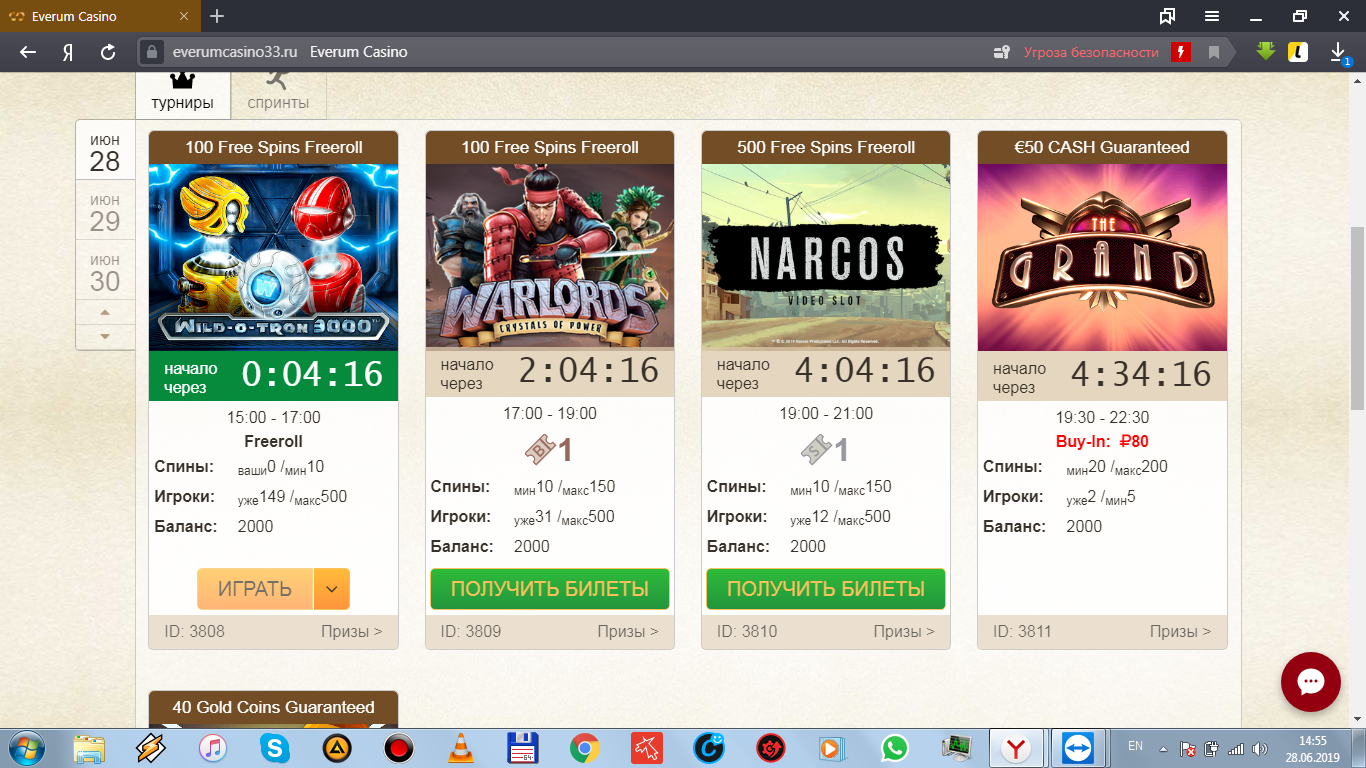Screen dimensions: 1366x768
Task: Open Призы for tournament ID 3810
Action: [x=904, y=631]
